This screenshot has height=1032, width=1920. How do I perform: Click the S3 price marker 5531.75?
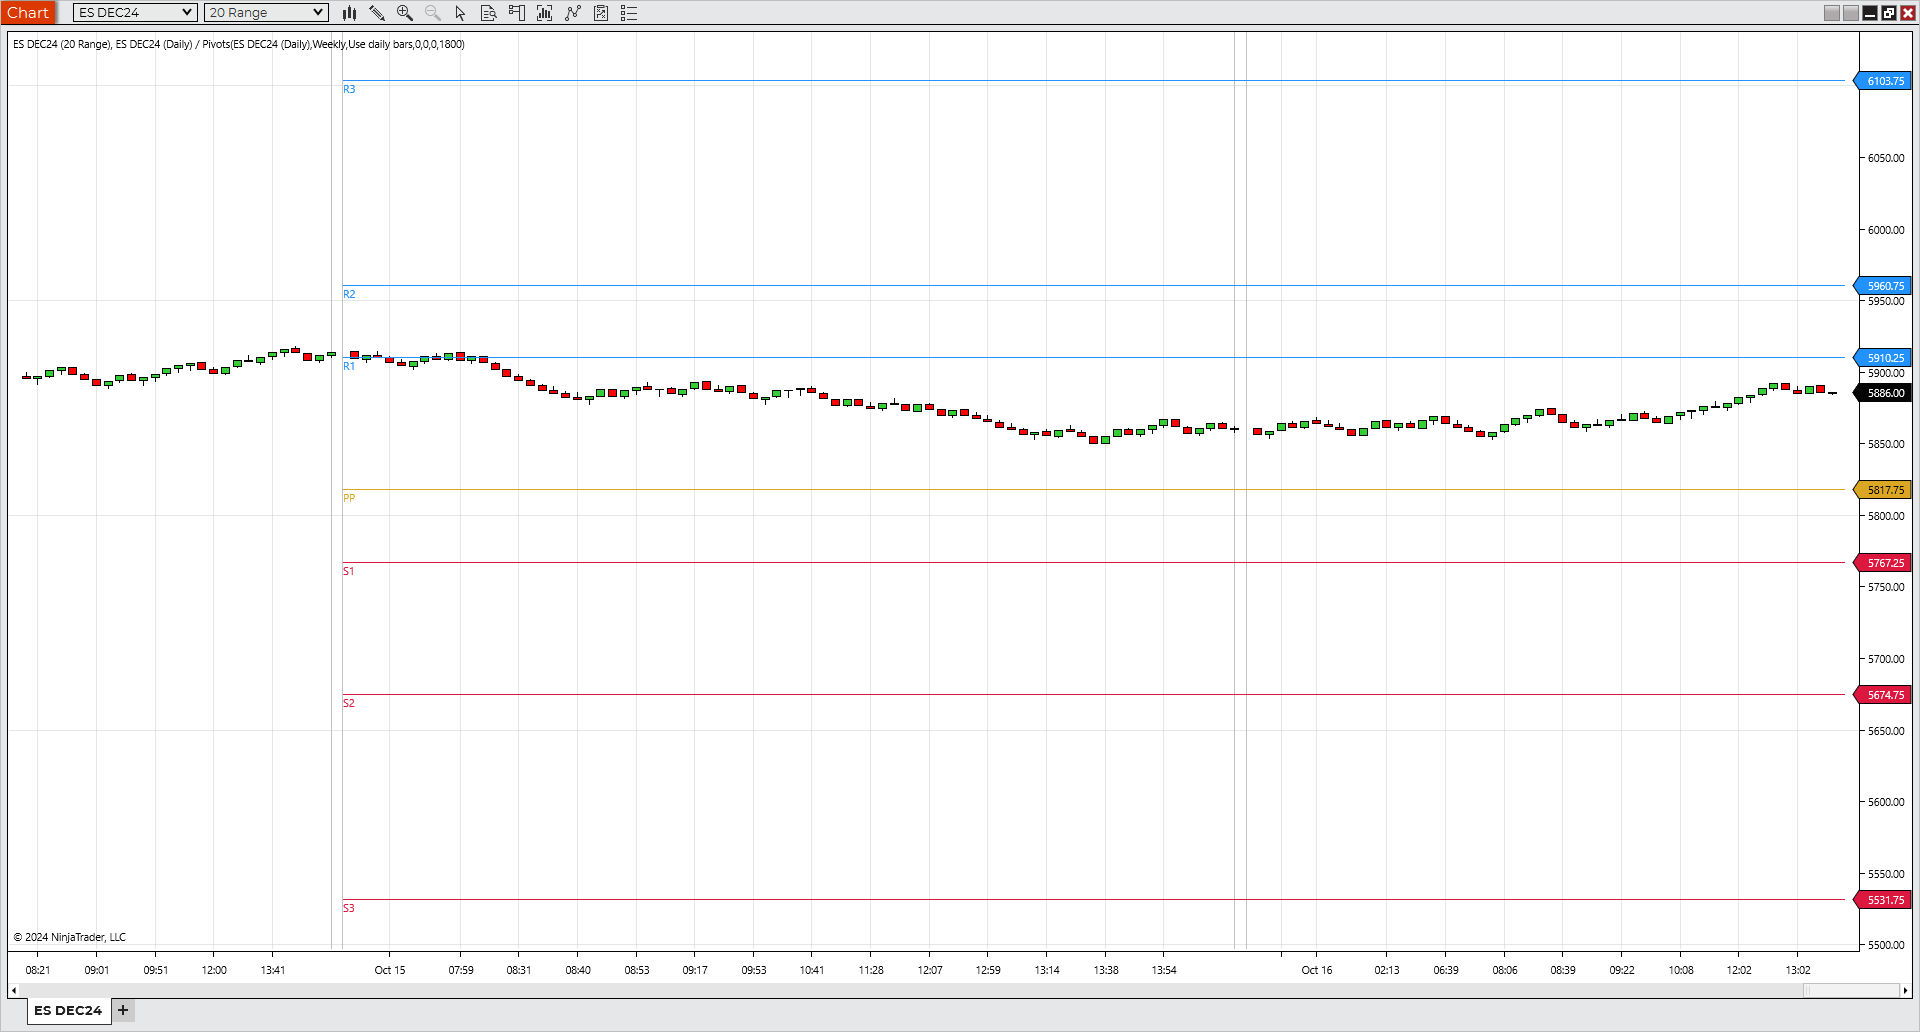click(1883, 900)
